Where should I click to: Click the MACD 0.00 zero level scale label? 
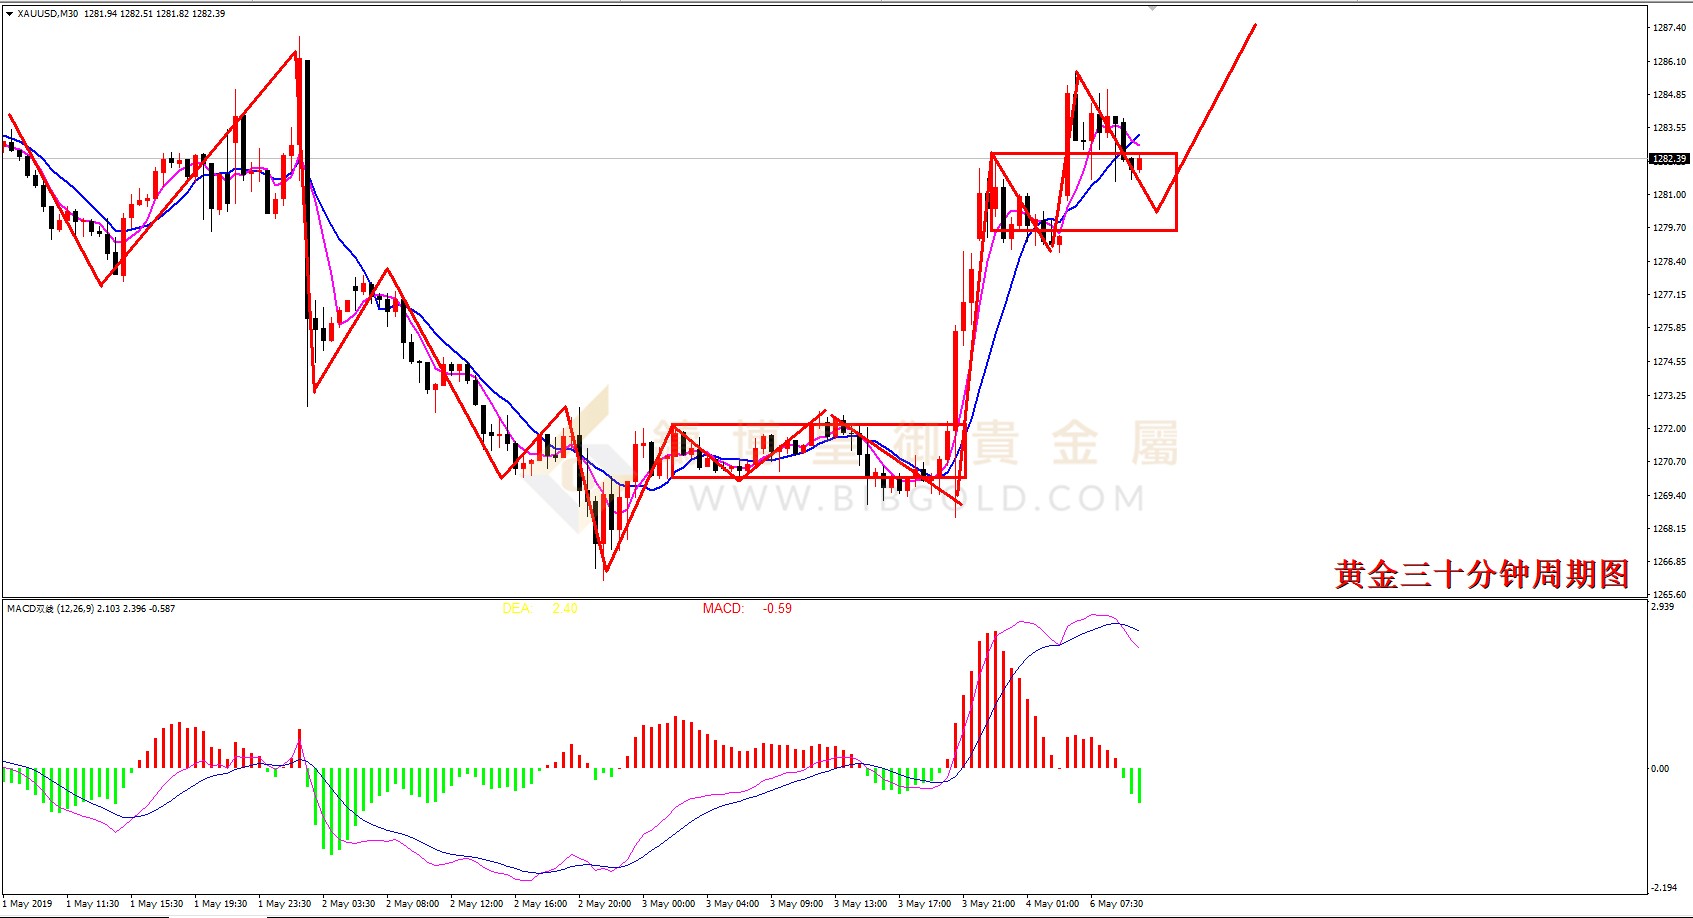(1660, 769)
